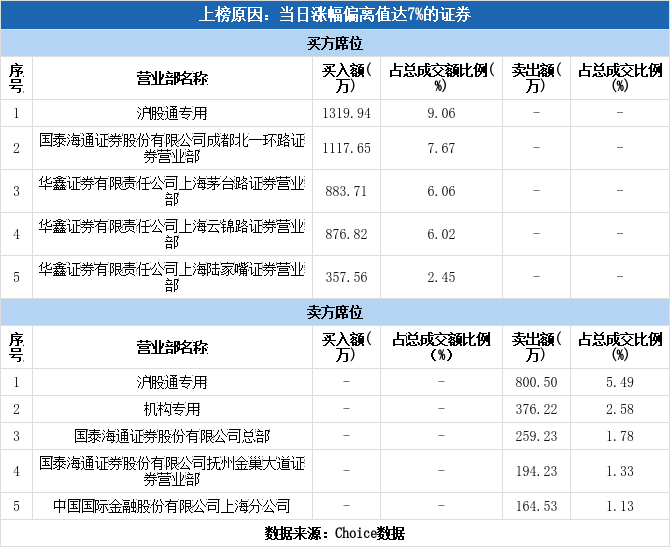Click sell amount 800.50
The height and width of the screenshot is (547, 670).
(536, 382)
